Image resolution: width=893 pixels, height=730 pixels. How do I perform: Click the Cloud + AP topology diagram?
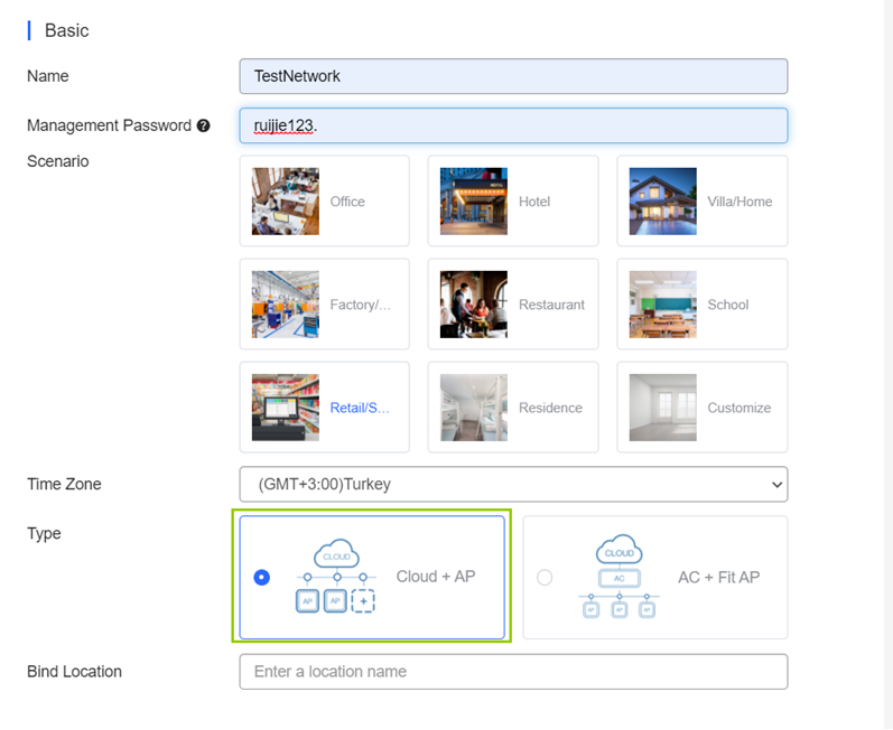coord(336,577)
